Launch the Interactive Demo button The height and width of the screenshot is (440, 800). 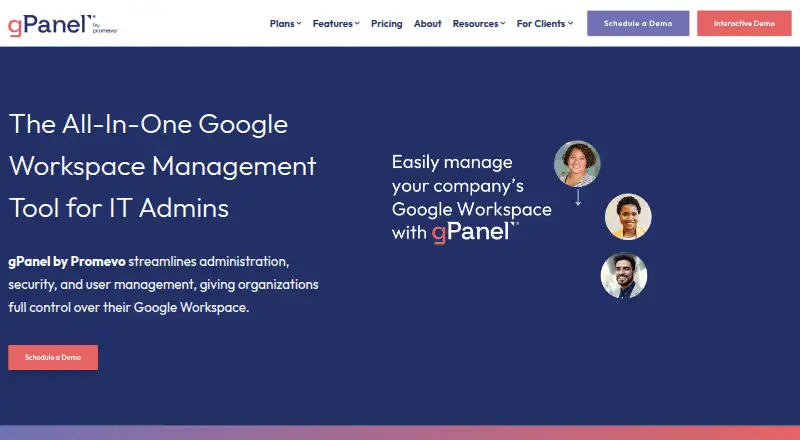(x=744, y=23)
